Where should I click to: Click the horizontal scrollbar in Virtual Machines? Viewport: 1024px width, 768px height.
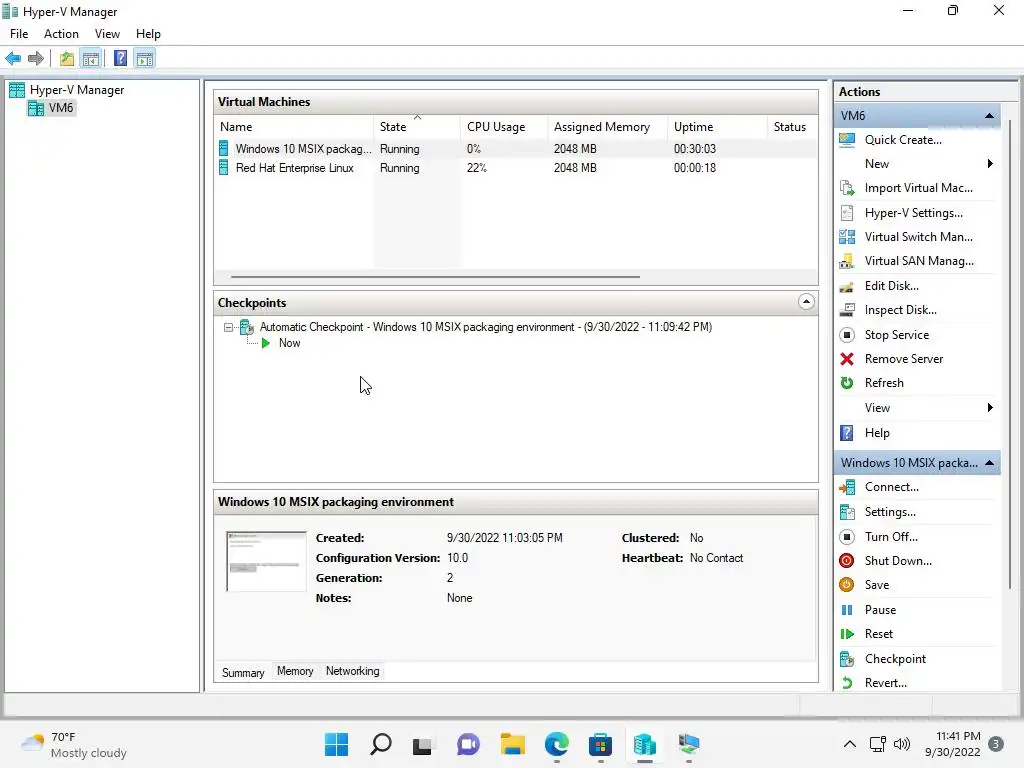tap(435, 277)
